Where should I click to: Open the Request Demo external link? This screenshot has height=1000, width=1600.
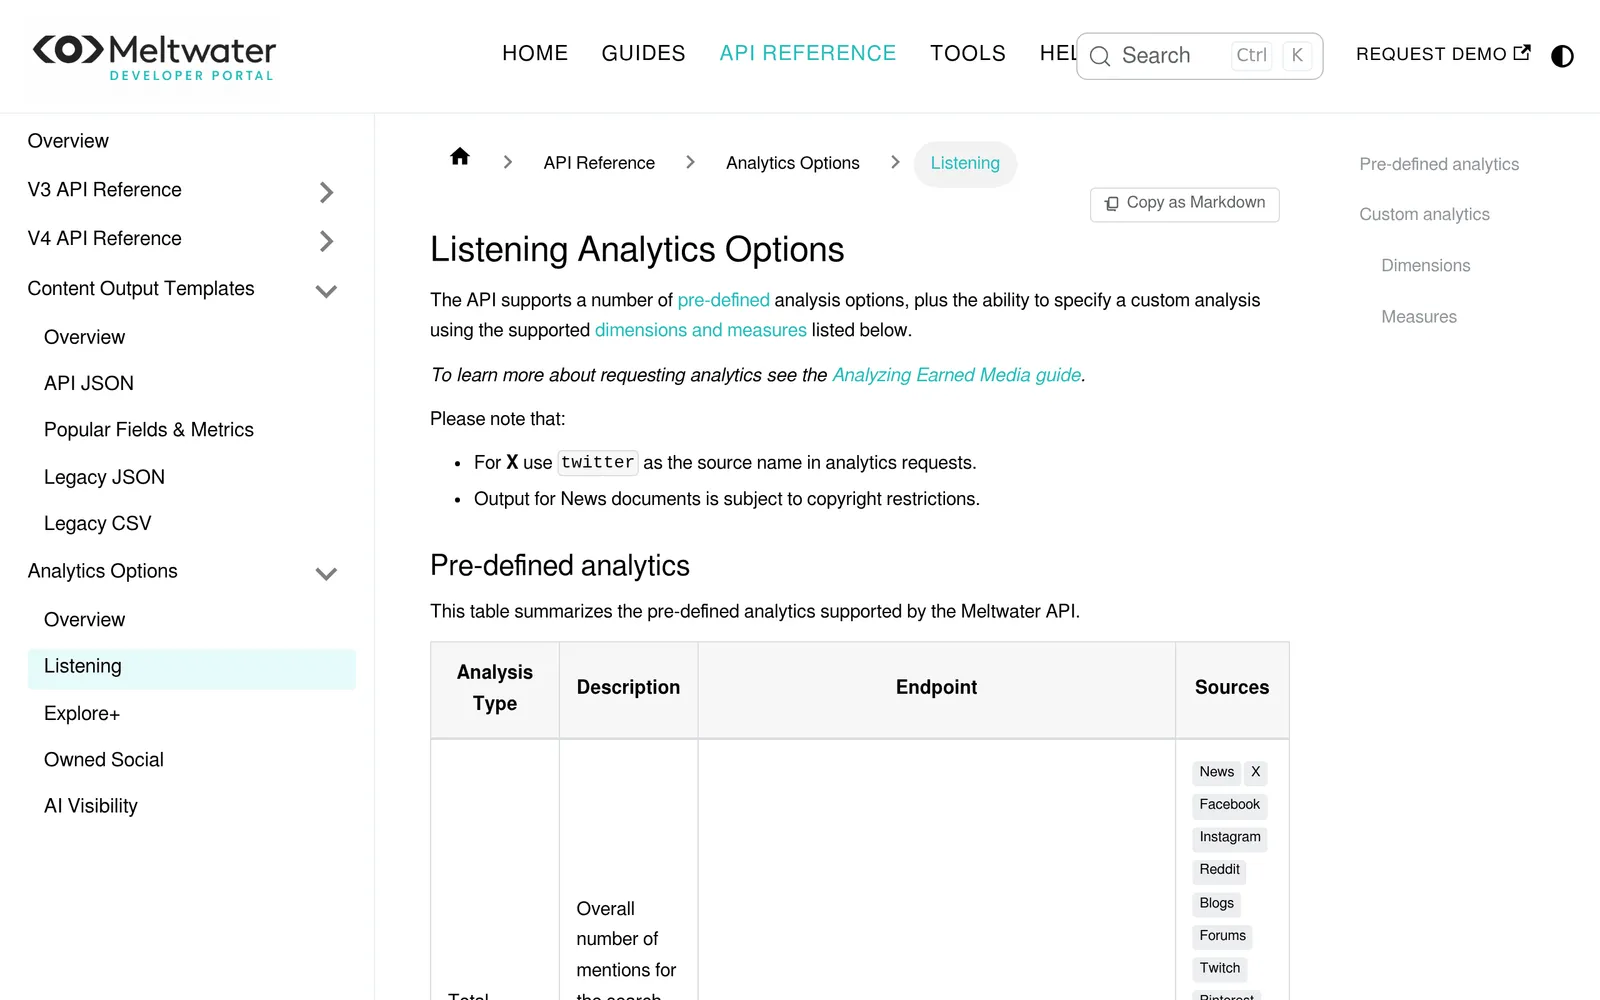(1443, 54)
